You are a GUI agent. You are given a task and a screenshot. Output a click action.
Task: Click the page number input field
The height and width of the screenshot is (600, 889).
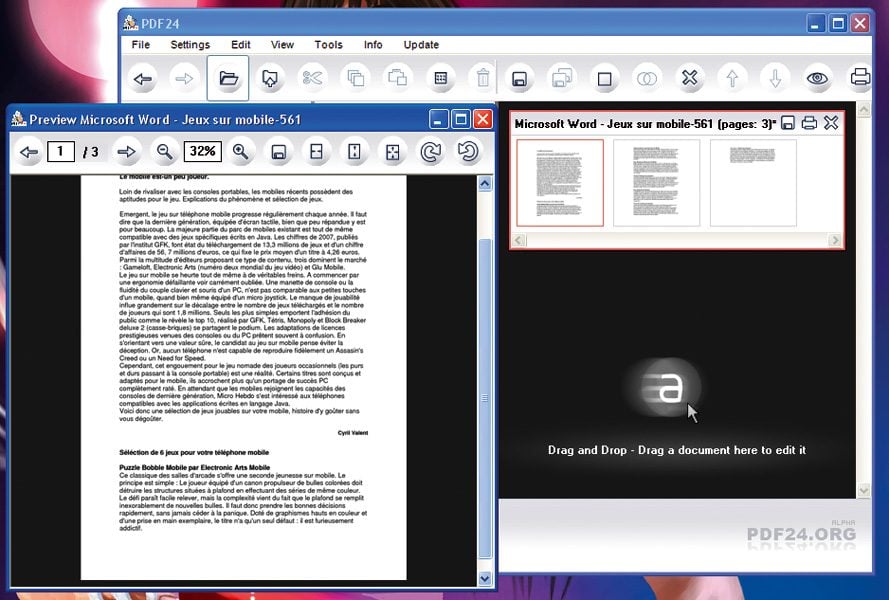click(61, 152)
